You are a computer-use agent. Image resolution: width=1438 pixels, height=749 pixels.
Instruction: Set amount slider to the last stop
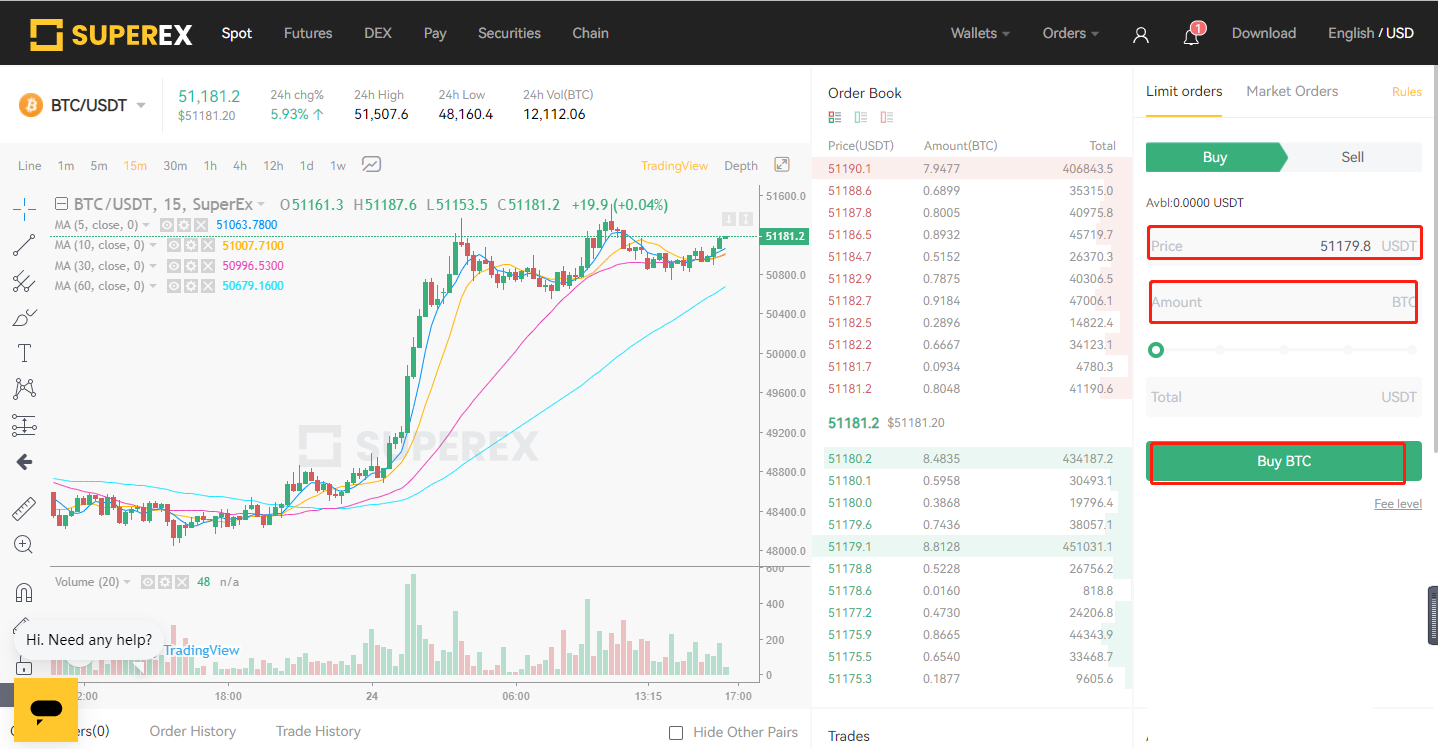[1412, 350]
